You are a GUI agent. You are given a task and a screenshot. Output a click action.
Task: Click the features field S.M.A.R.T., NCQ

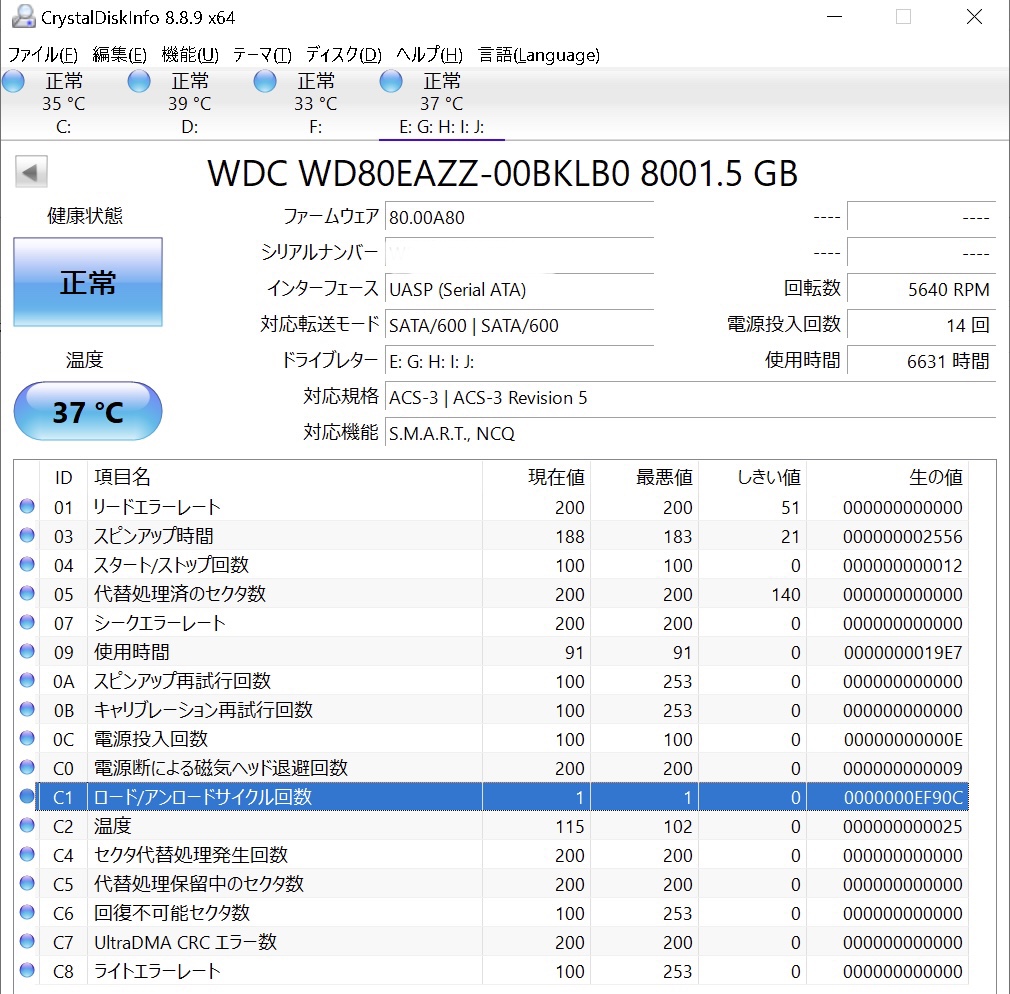[691, 434]
